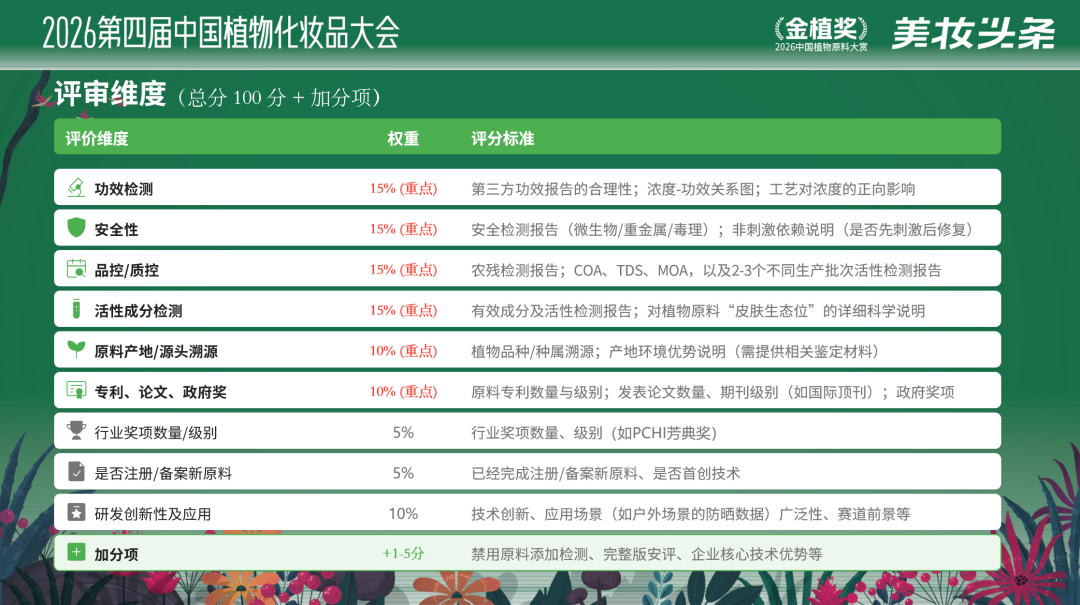This screenshot has height=605, width=1080.
Task: Click the green plus icon beside 加分项
Action: (x=76, y=552)
